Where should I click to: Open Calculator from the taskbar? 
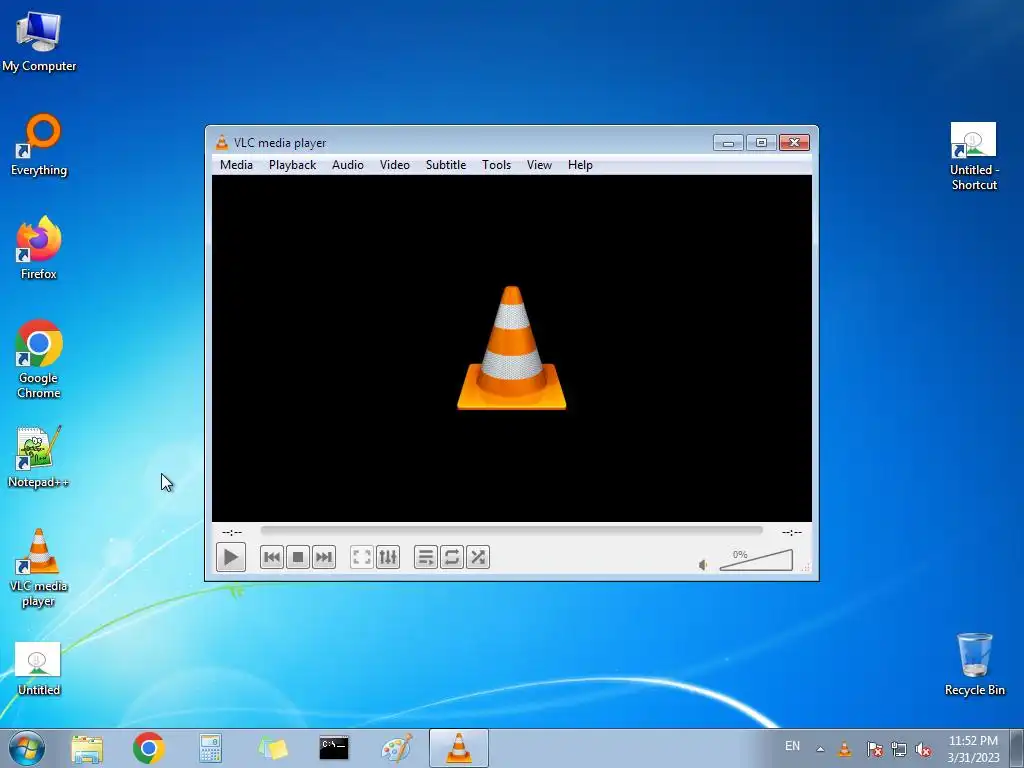pos(210,748)
